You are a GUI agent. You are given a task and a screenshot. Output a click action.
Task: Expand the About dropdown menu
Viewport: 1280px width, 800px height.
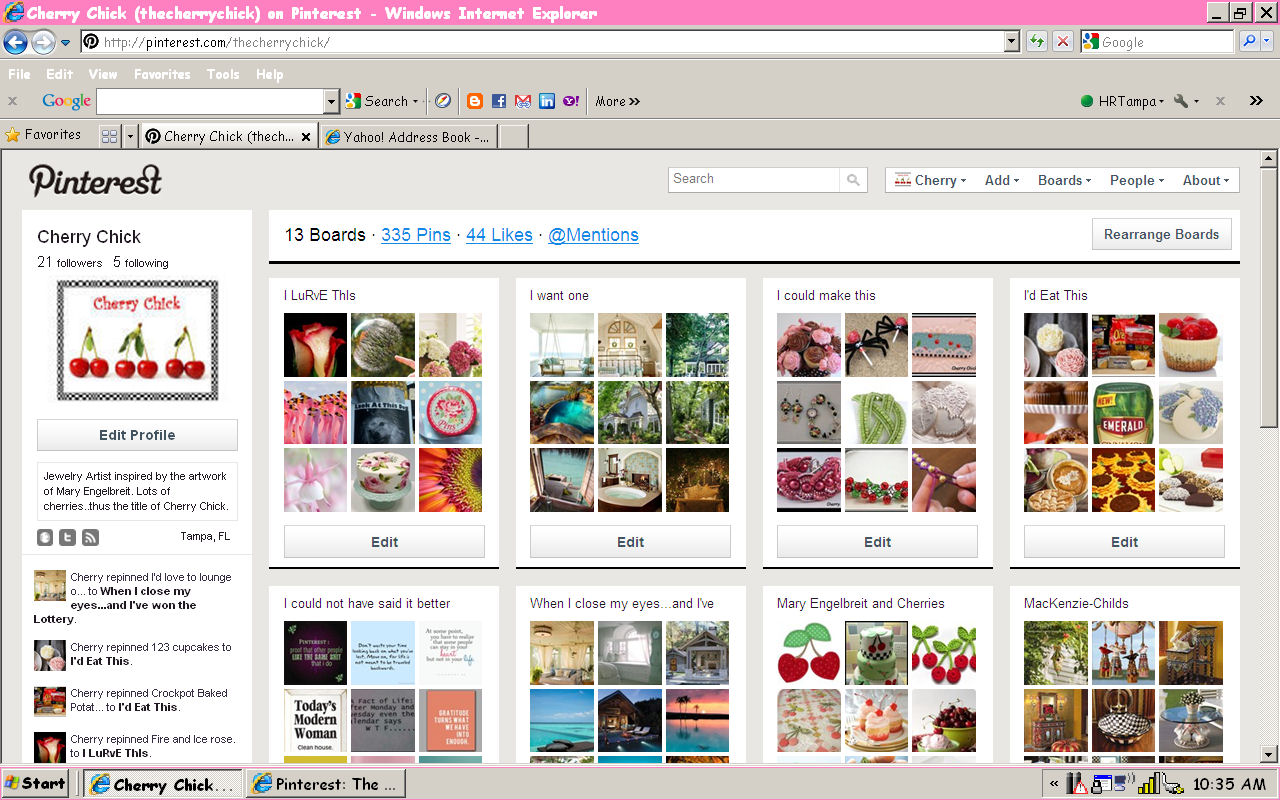coord(1207,180)
